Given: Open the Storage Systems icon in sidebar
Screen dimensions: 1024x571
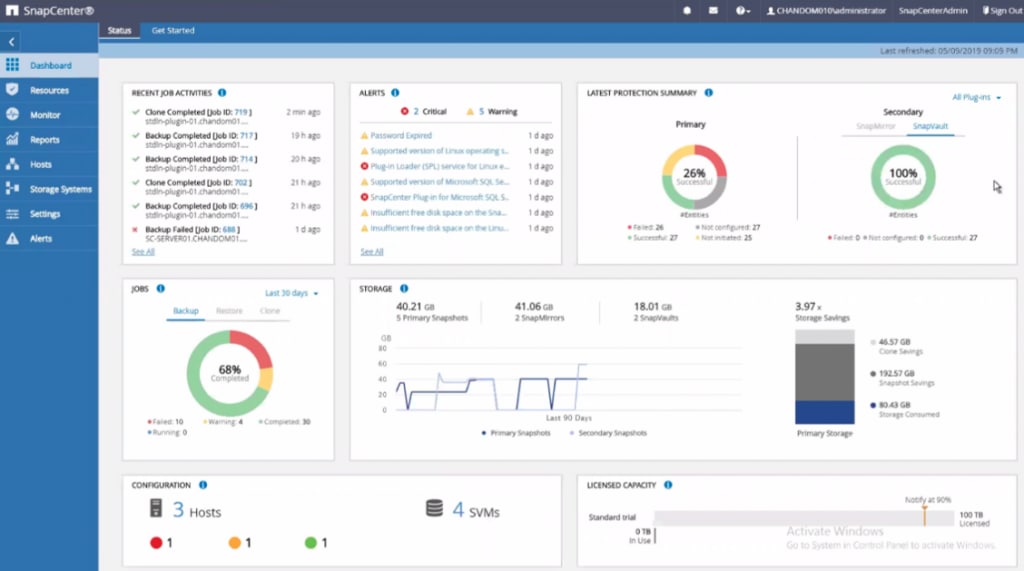Looking at the screenshot, I should (12, 189).
